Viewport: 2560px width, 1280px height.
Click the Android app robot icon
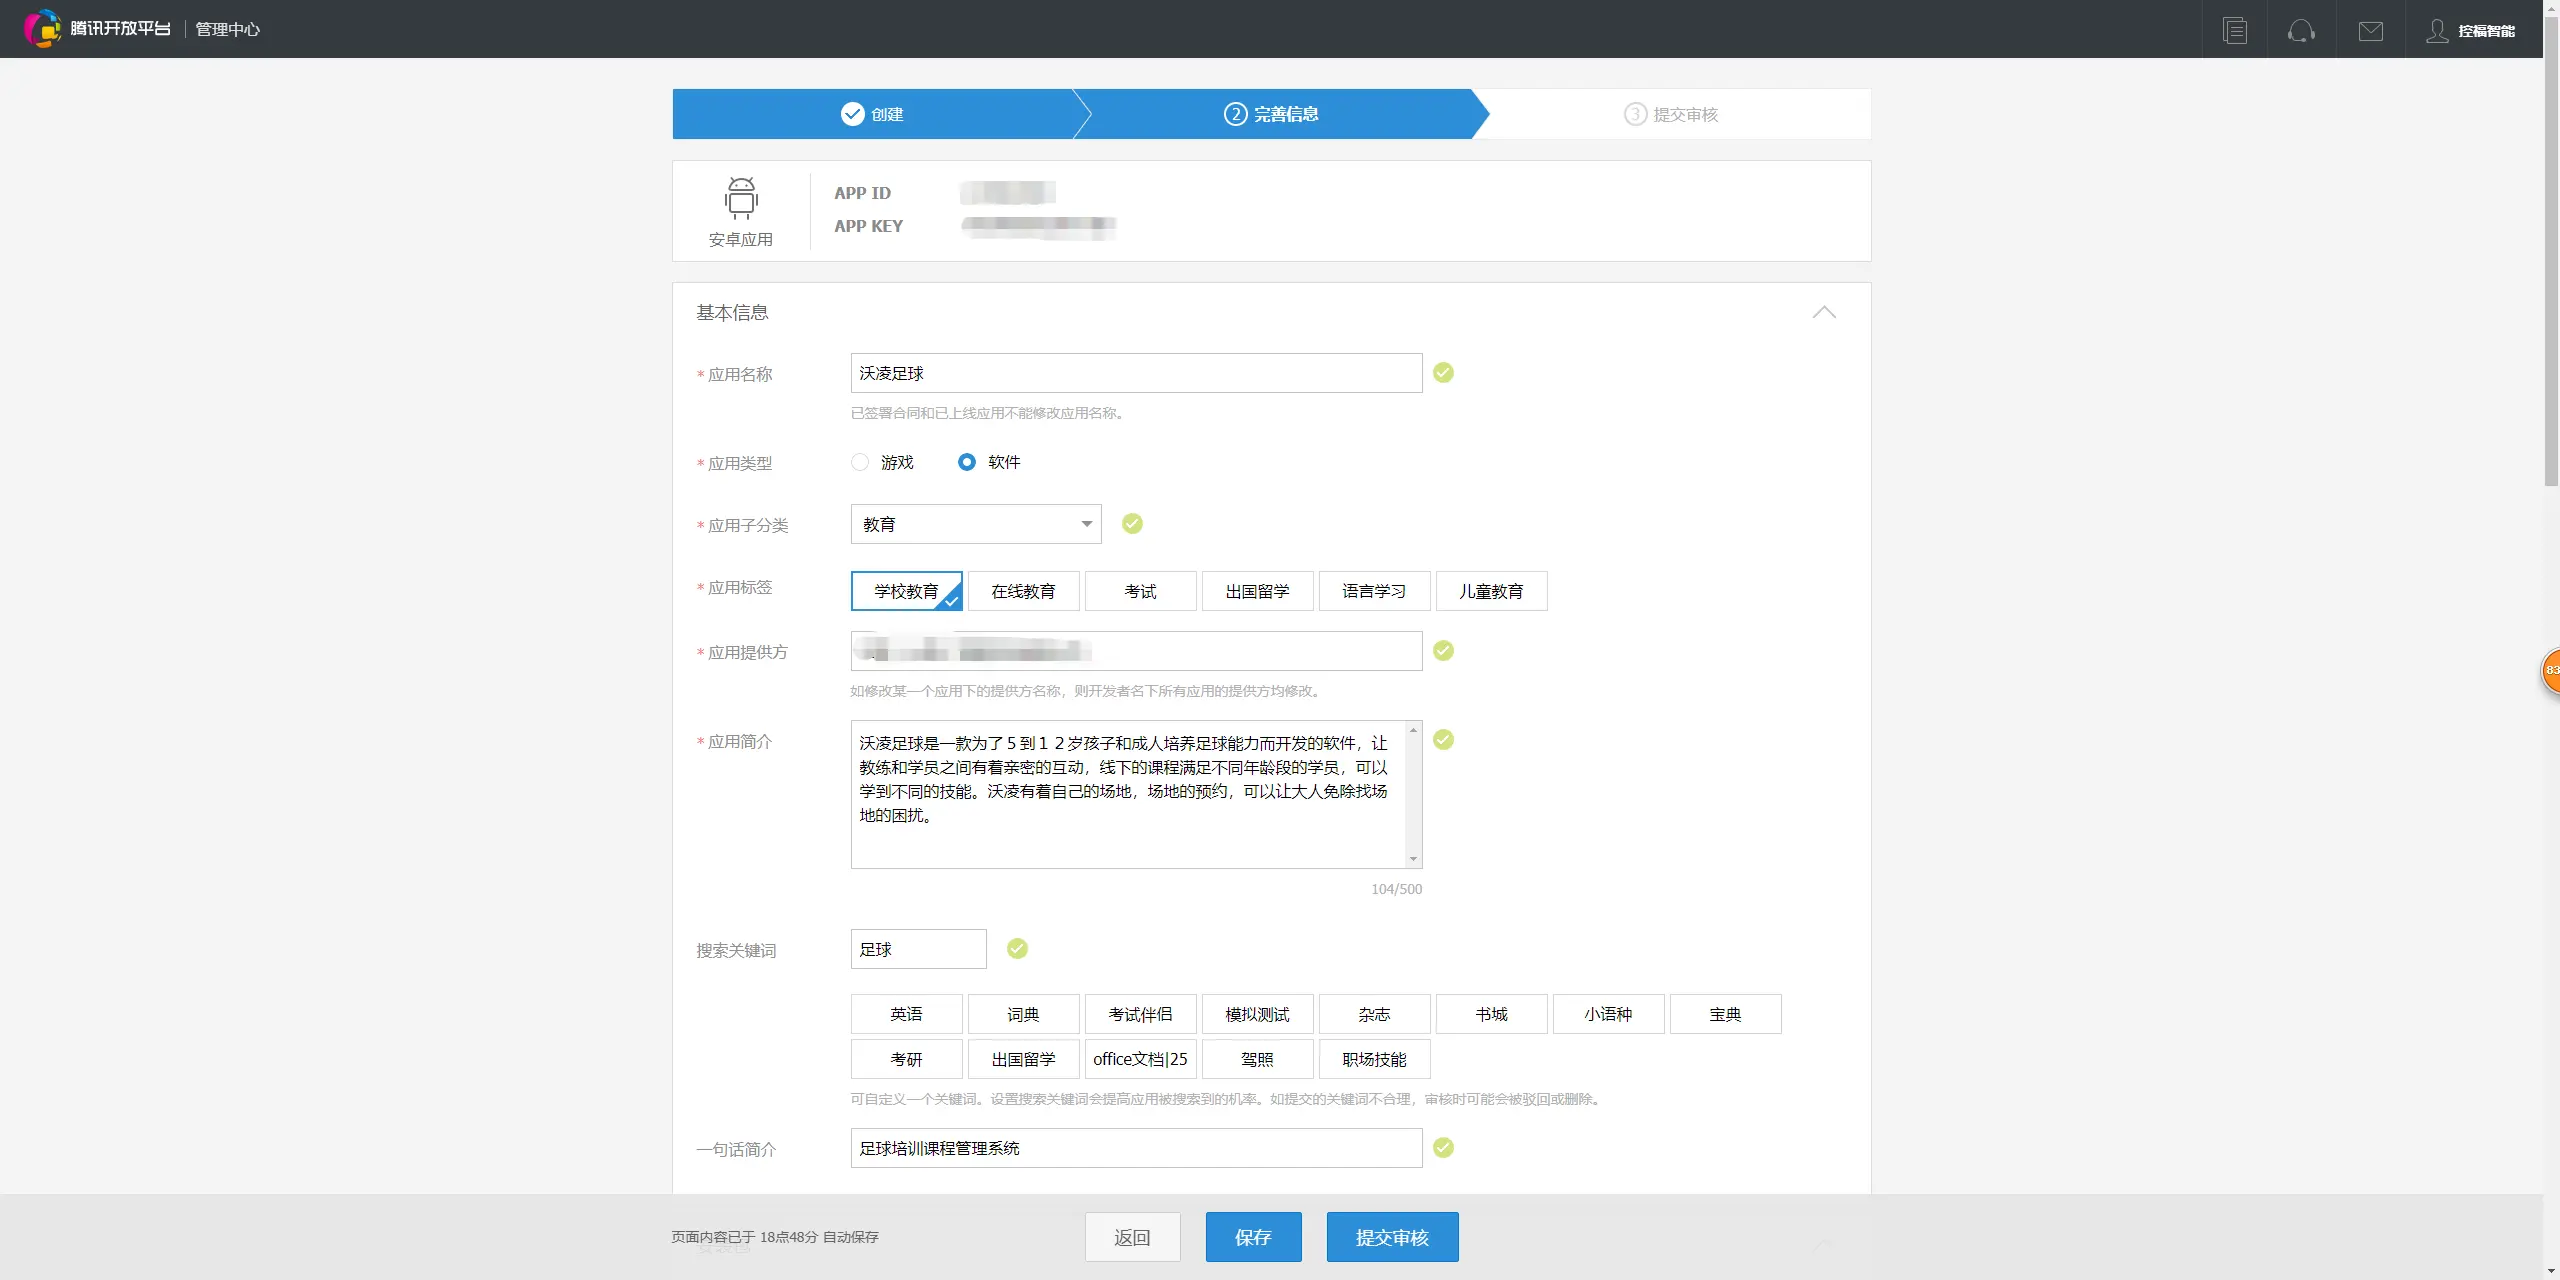[741, 198]
